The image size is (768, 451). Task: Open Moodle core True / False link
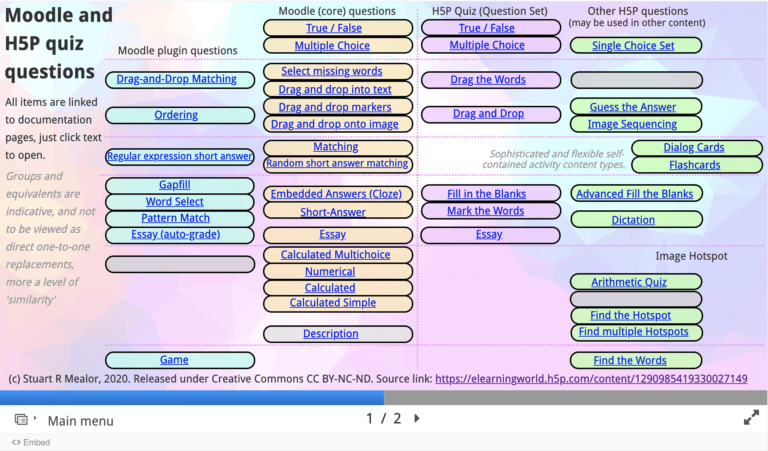pyautogui.click(x=334, y=28)
